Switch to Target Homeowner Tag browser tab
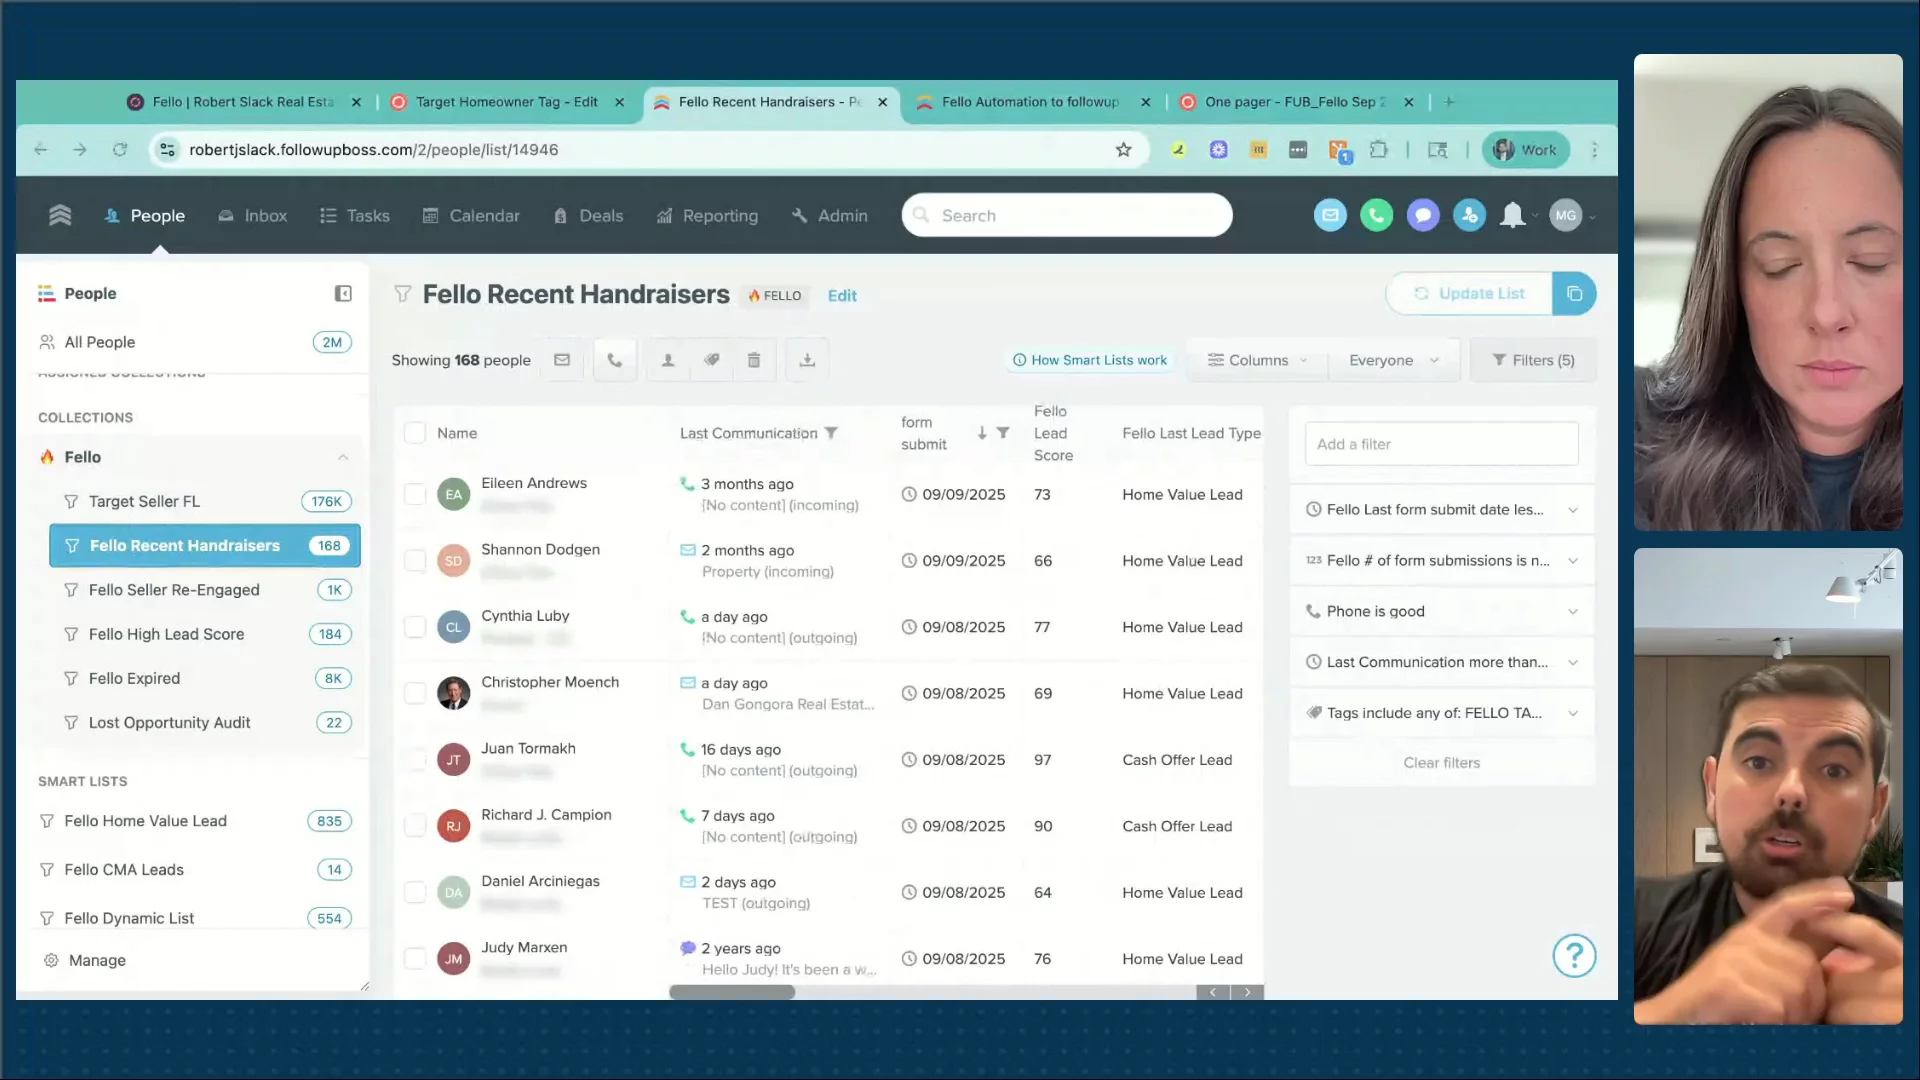This screenshot has height=1080, width=1920. (x=506, y=102)
